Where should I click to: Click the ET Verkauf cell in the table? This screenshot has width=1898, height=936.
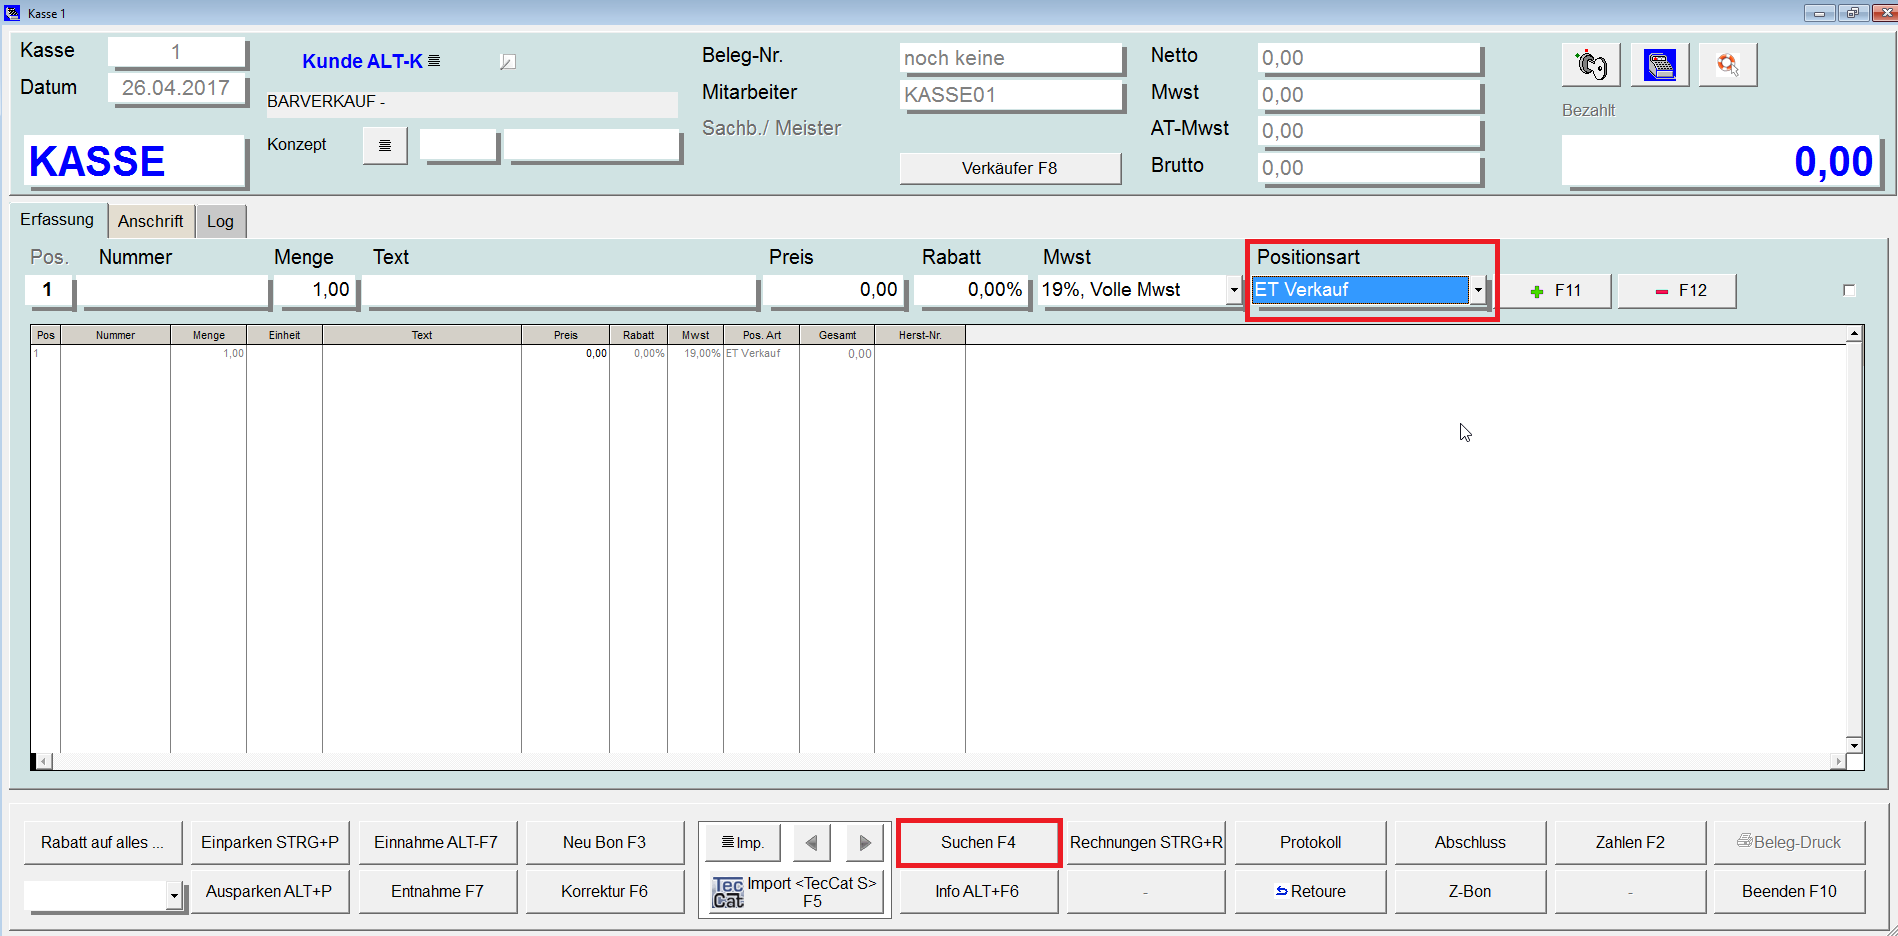[761, 353]
